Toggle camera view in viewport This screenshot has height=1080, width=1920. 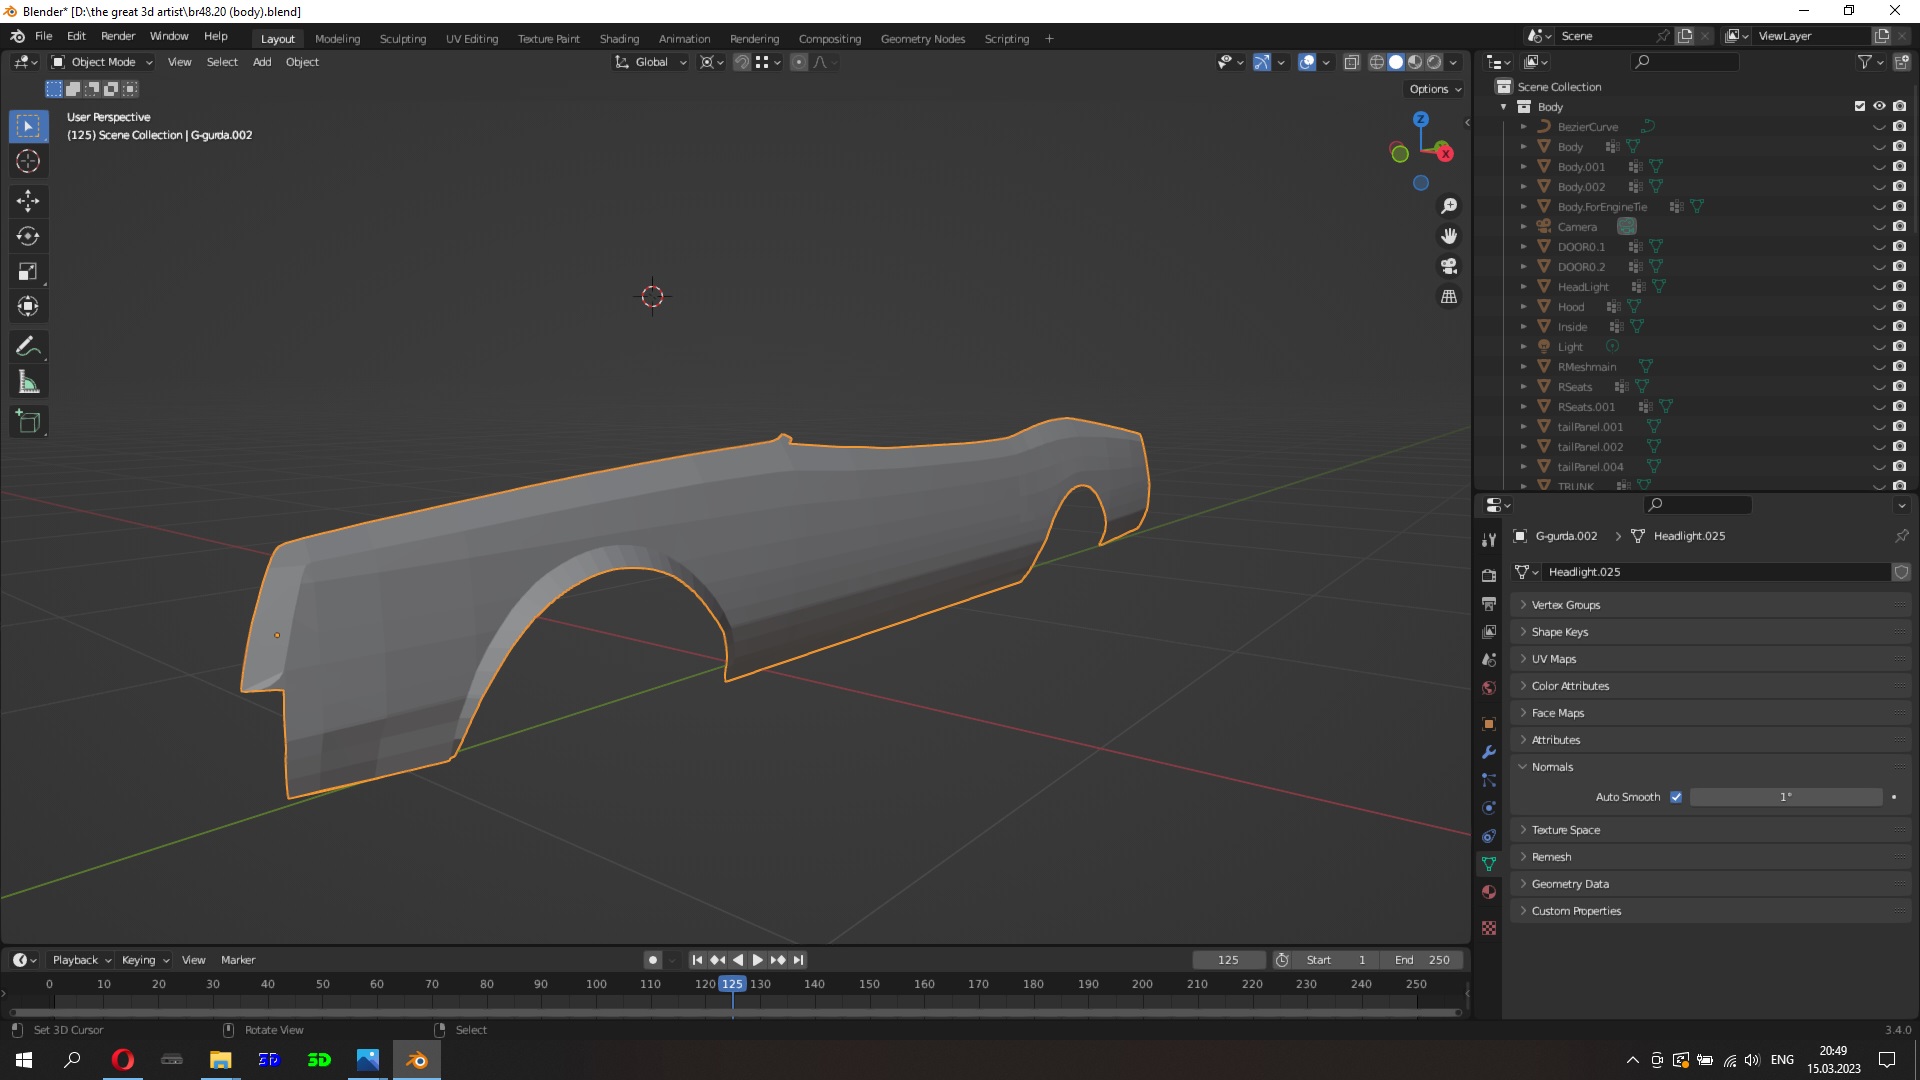[1449, 266]
